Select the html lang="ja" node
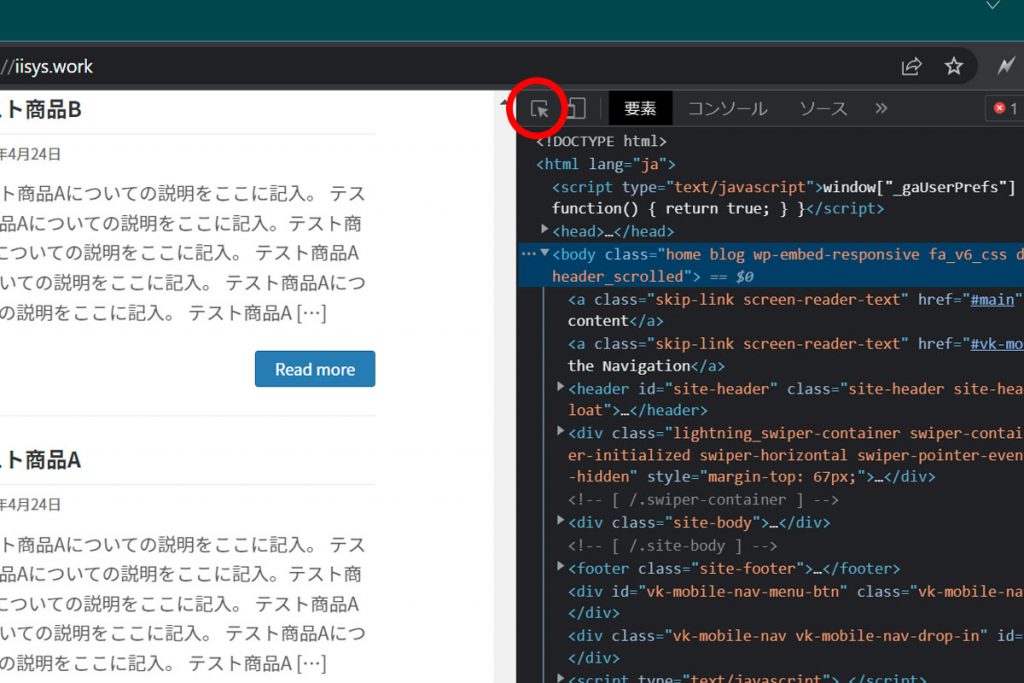 [x=605, y=164]
